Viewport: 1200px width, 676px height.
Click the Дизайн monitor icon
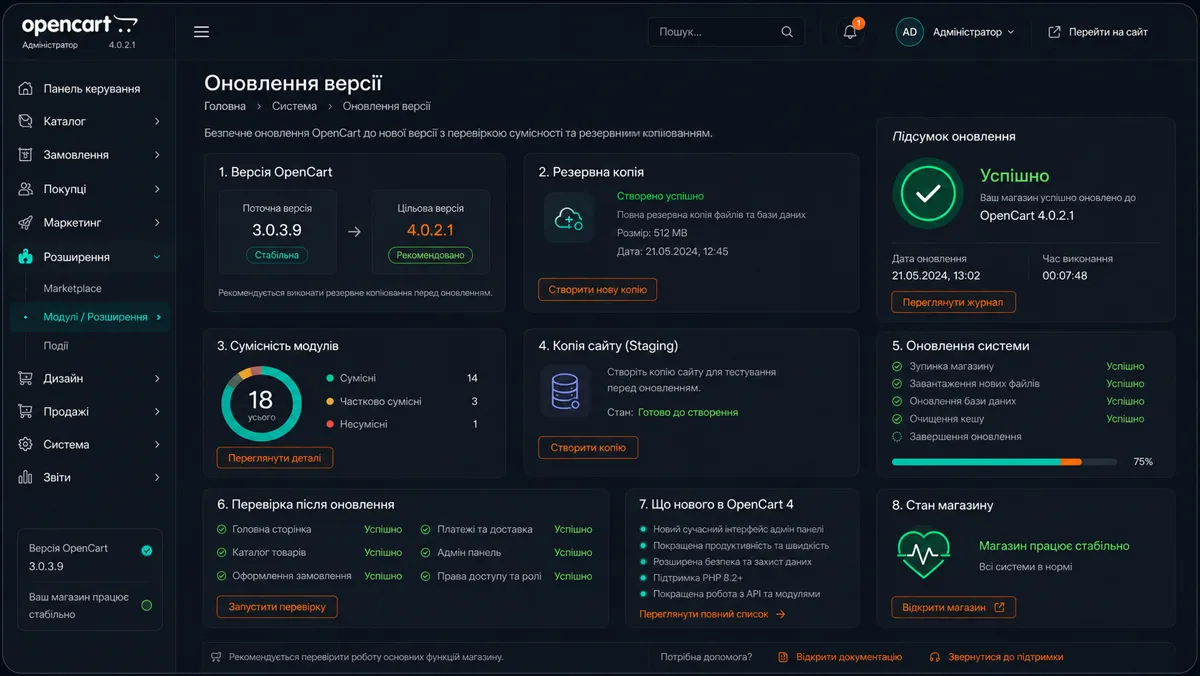26,379
